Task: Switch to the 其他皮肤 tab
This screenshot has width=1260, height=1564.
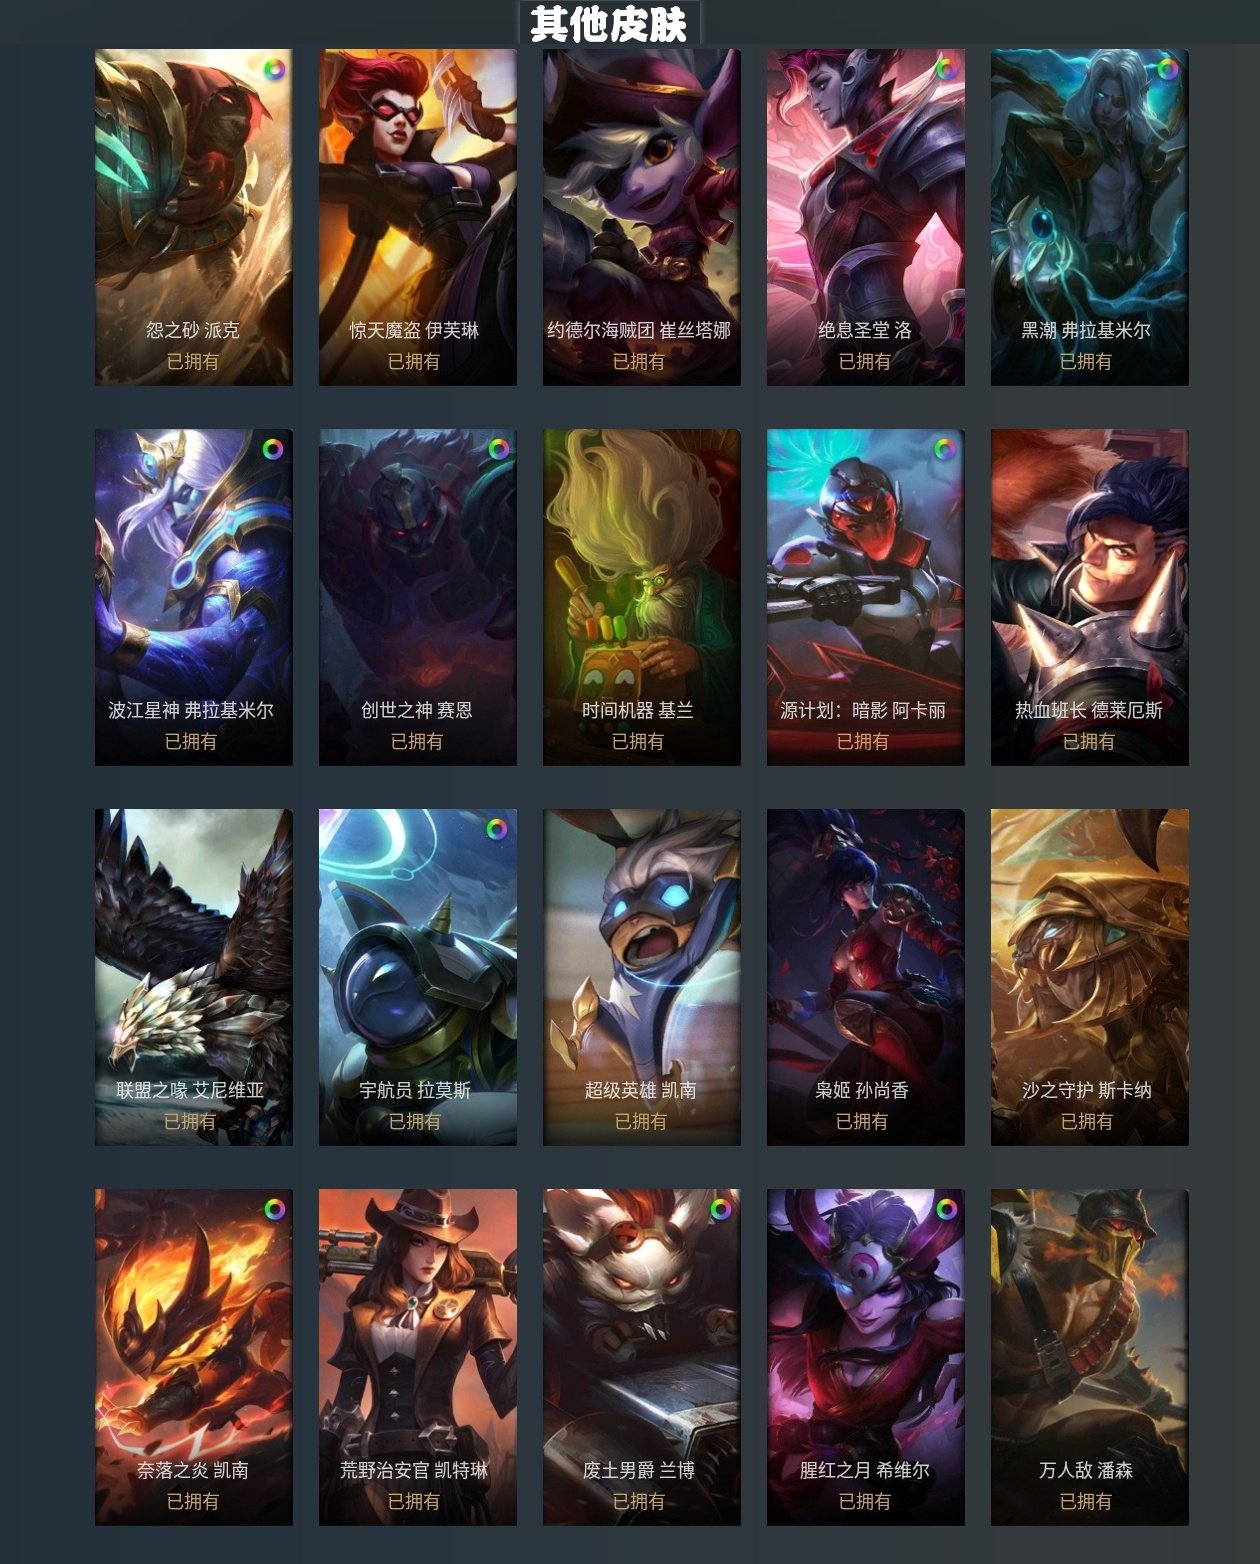Action: pos(609,23)
